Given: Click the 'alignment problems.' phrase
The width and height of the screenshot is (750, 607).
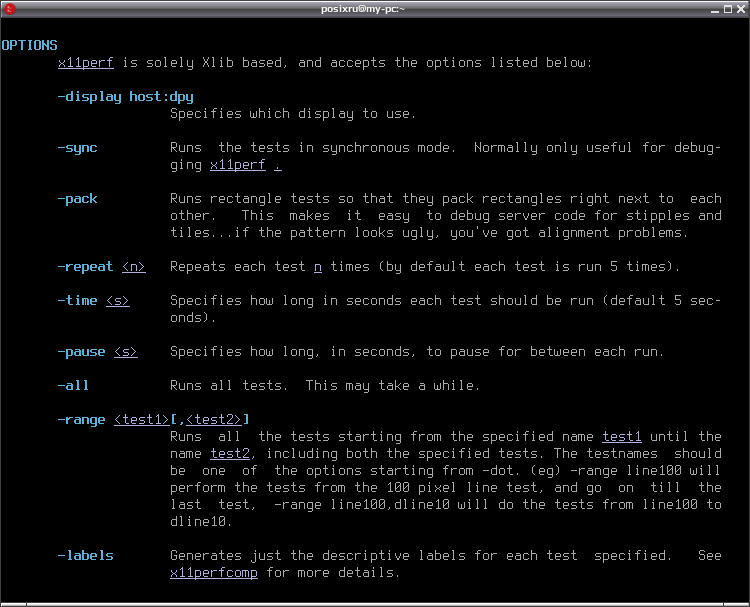Looking at the screenshot, I should tap(613, 233).
